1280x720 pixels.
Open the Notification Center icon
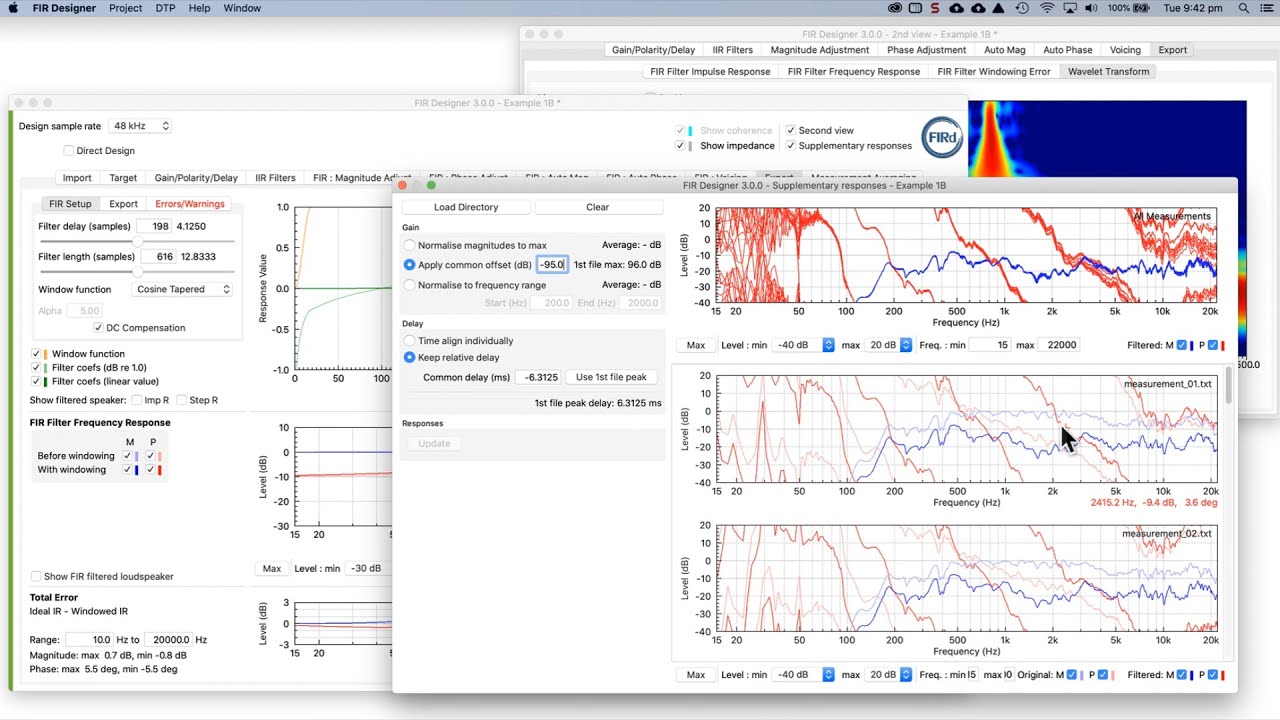pyautogui.click(x=1266, y=8)
